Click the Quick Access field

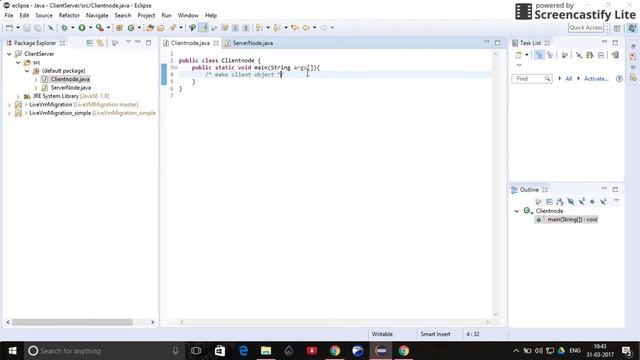[586, 28]
